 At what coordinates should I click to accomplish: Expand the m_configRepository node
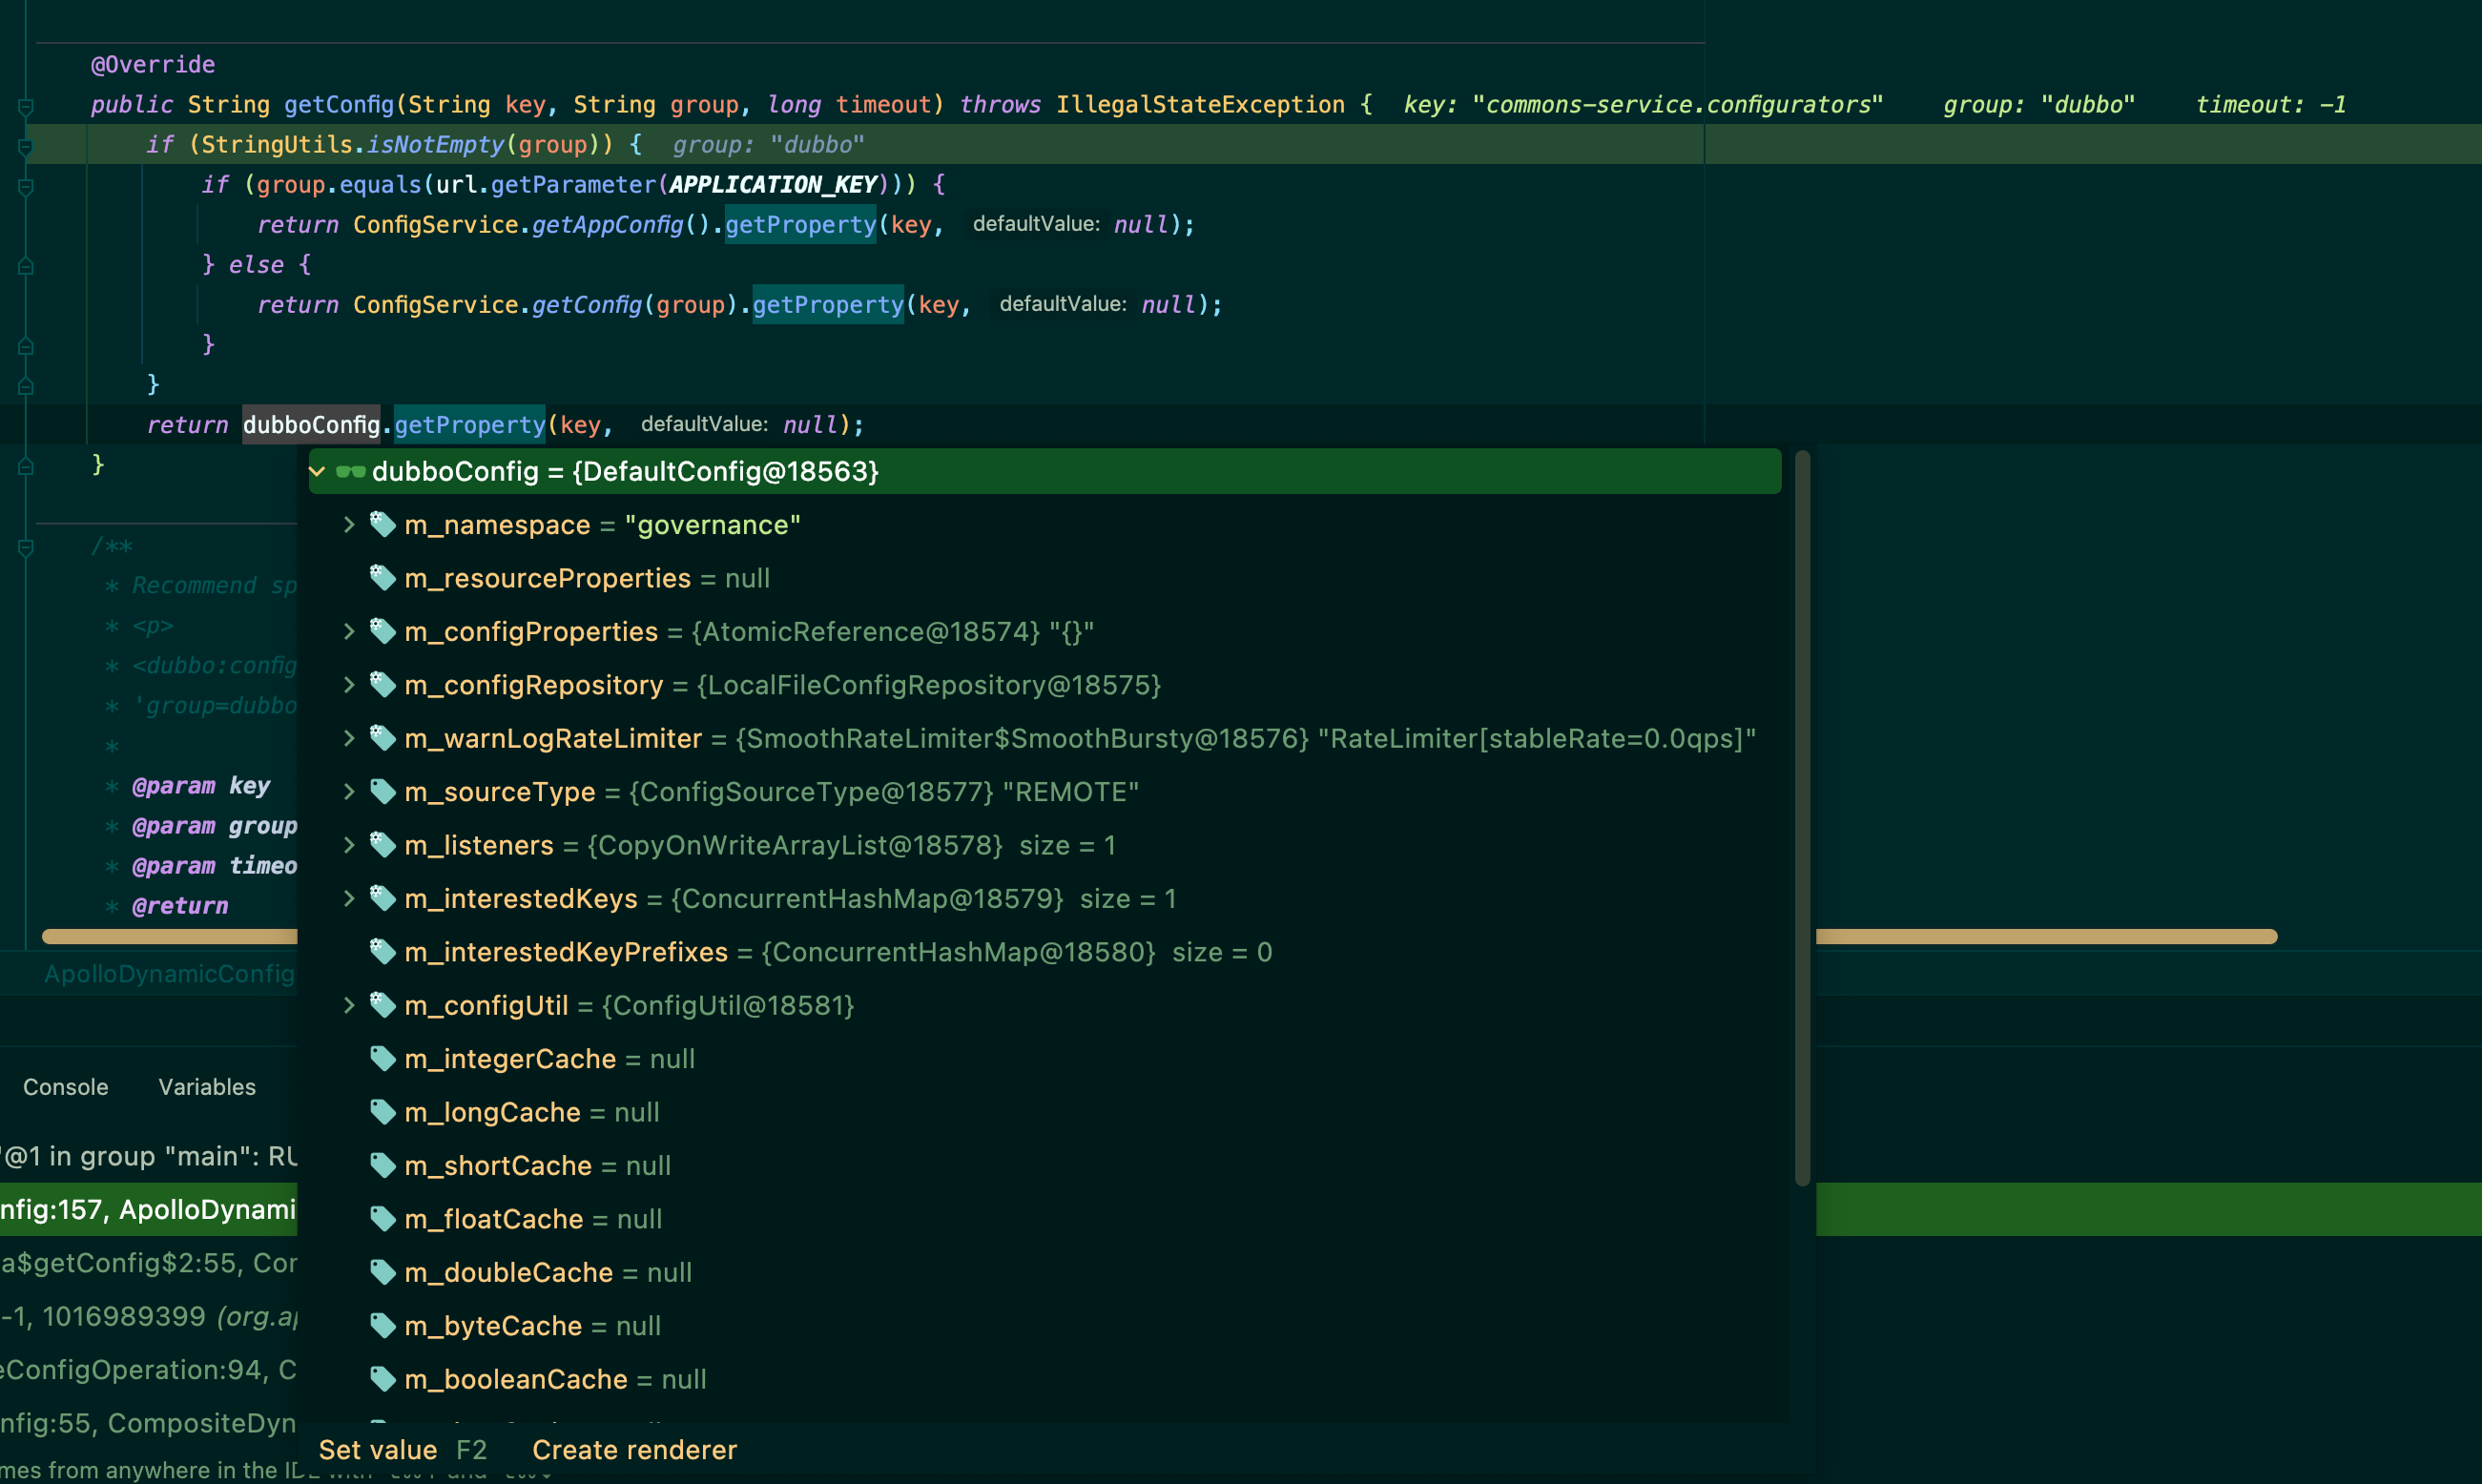[348, 685]
